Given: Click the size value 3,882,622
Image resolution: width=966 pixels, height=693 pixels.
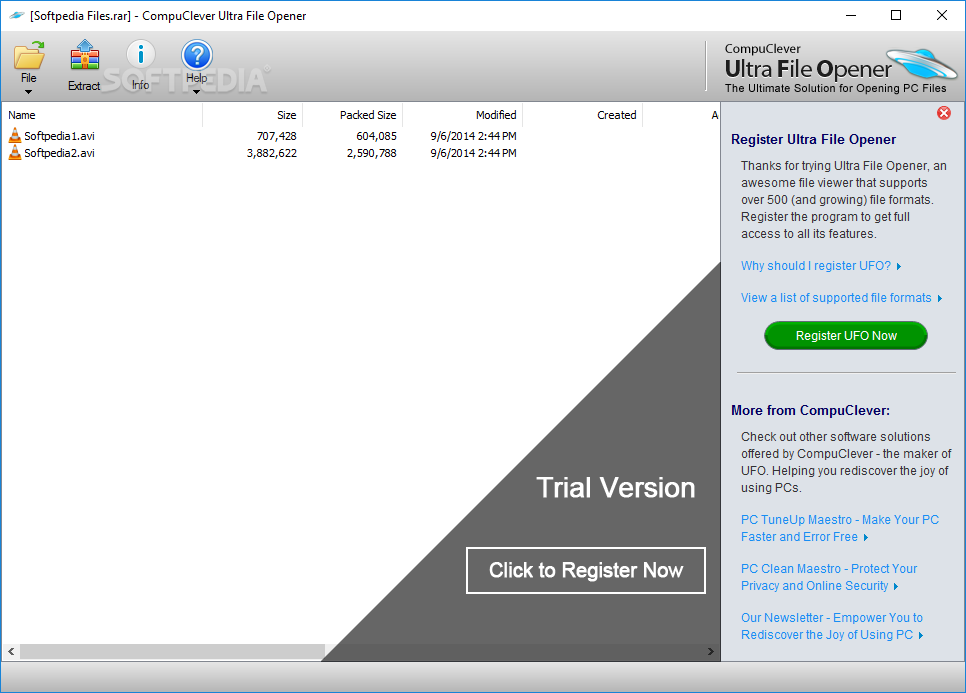Looking at the screenshot, I should click(x=272, y=153).
